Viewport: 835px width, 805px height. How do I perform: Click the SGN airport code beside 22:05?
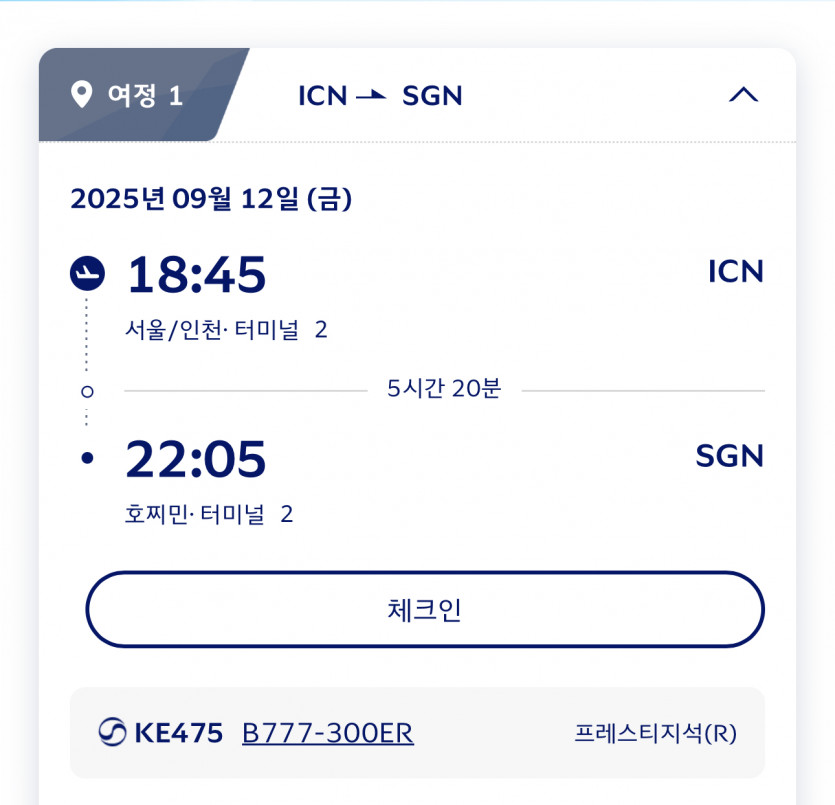[729, 457]
